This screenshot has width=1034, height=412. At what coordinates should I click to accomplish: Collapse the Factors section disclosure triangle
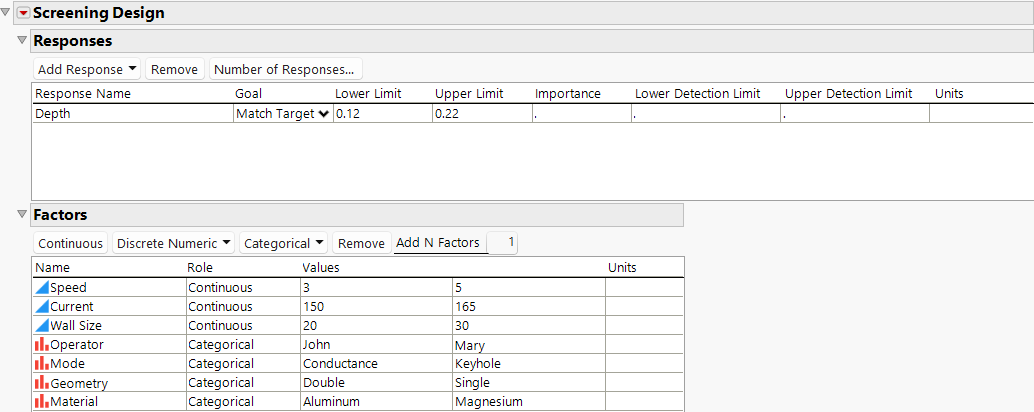[x=23, y=214]
